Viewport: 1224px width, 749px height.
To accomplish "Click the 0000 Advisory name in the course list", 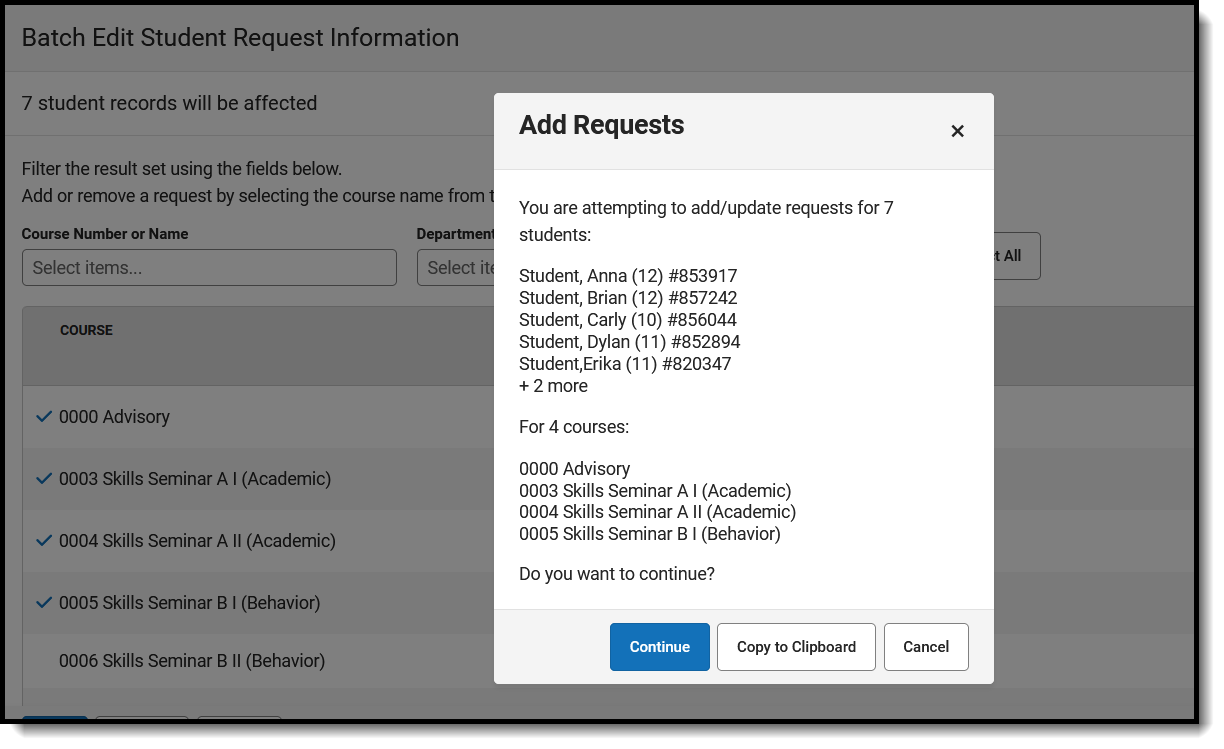I will [114, 417].
